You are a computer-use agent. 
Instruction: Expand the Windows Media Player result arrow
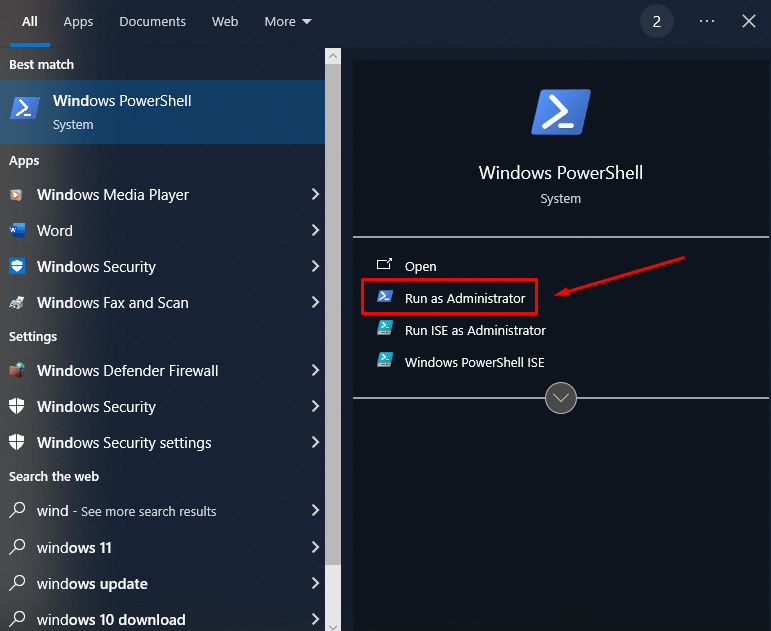pyautogui.click(x=315, y=194)
